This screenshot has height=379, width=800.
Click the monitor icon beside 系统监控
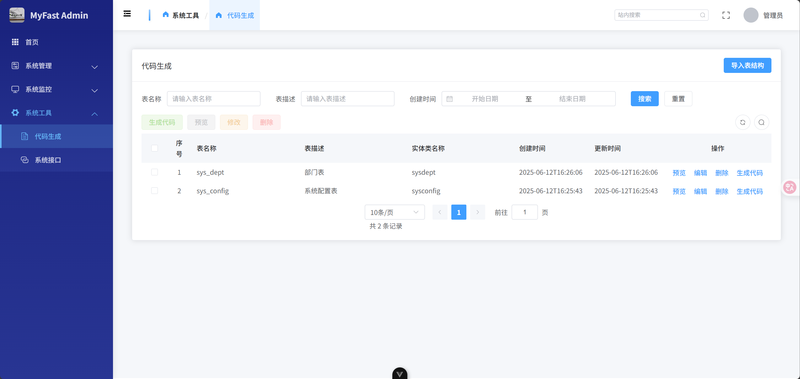(x=15, y=89)
